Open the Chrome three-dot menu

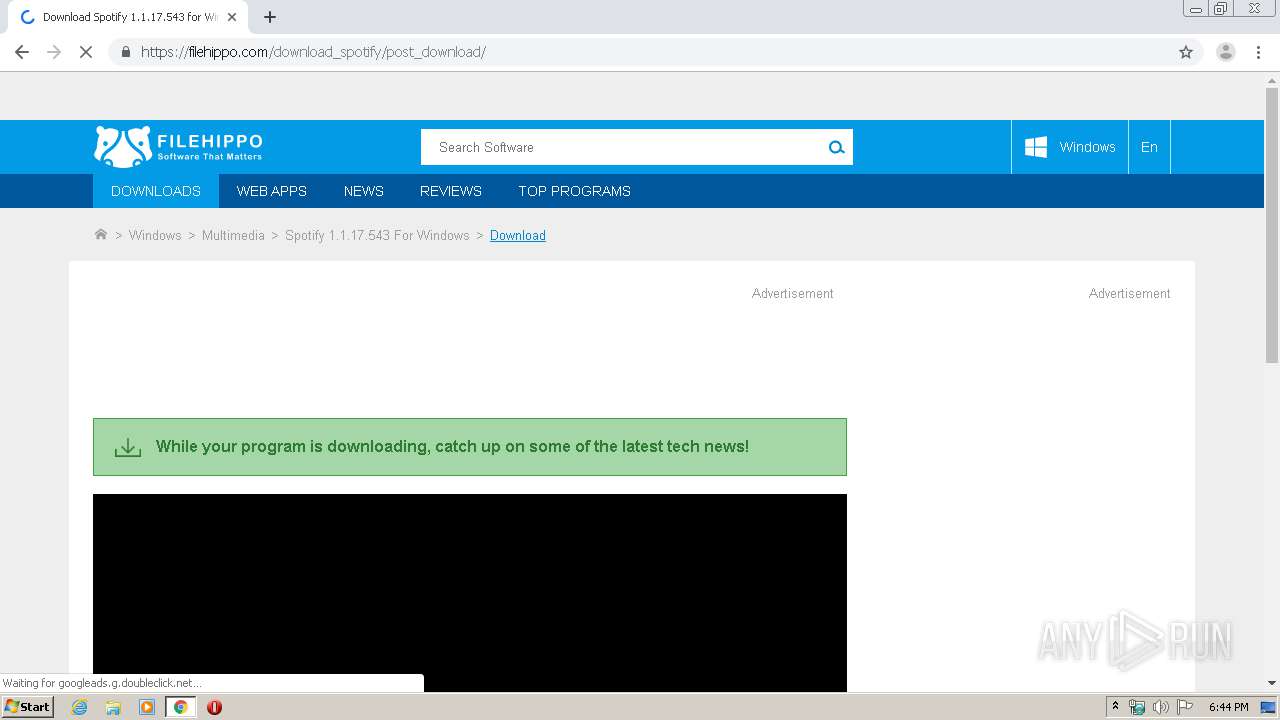pos(1258,52)
